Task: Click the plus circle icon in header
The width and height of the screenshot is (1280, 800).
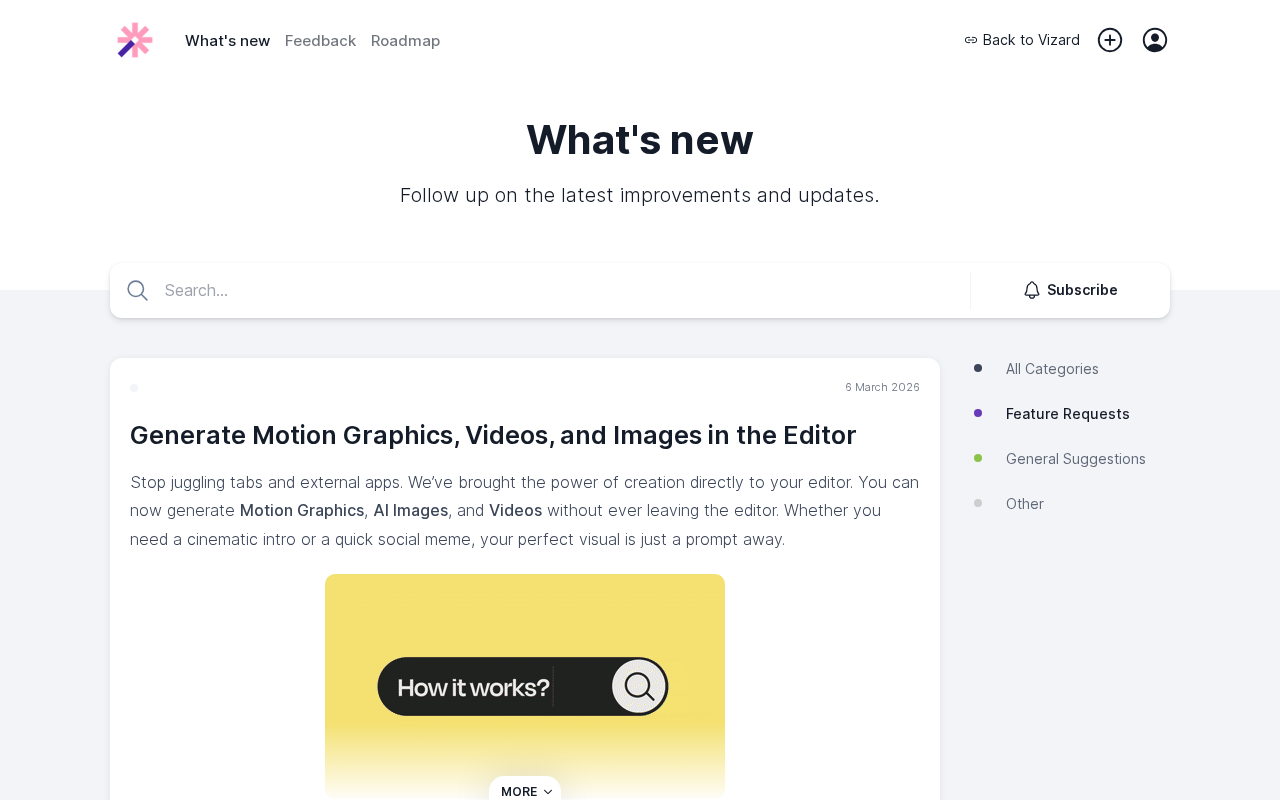Action: pos(1110,40)
